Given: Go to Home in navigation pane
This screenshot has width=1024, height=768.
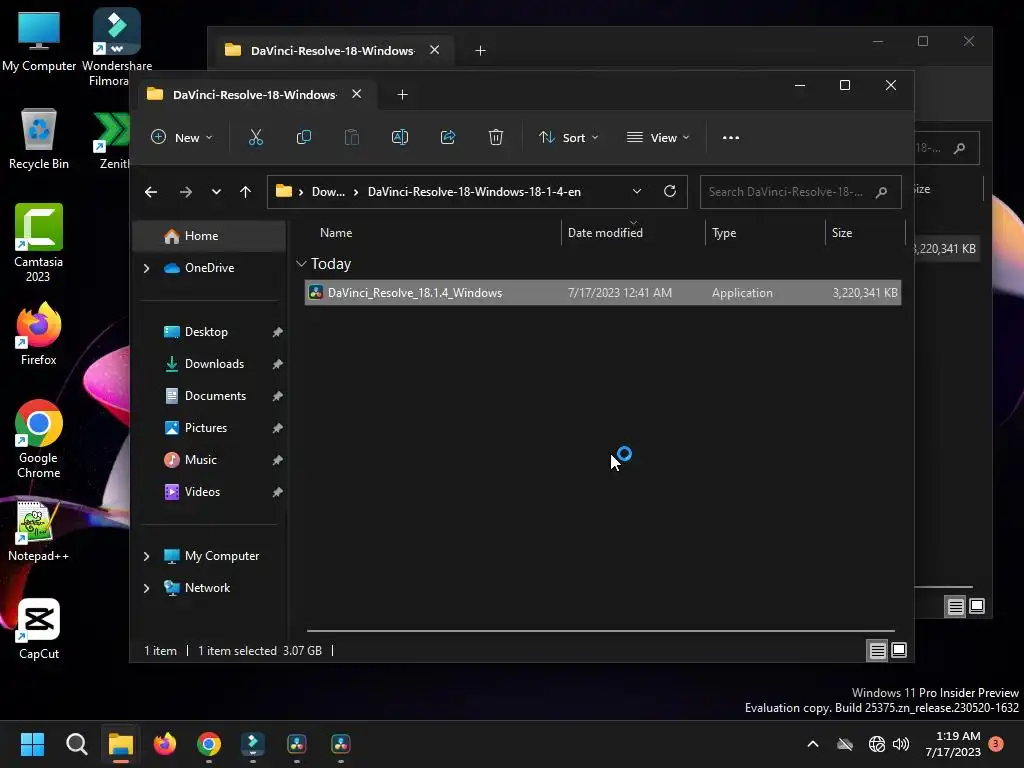Looking at the screenshot, I should point(209,236).
